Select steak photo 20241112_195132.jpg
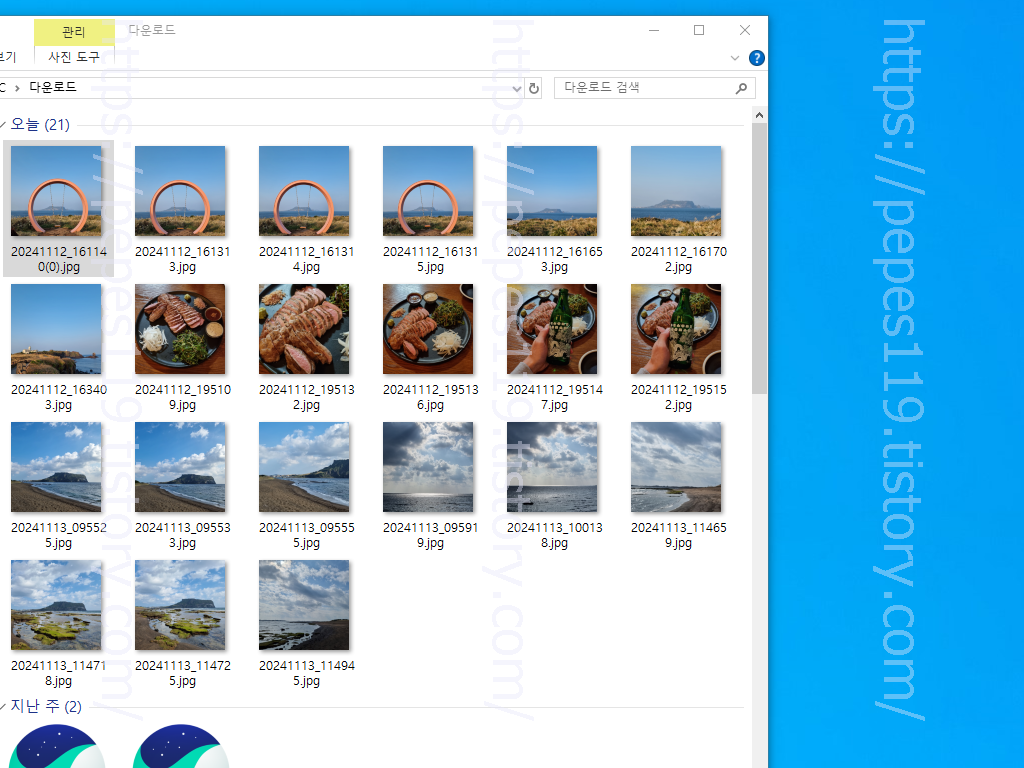This screenshot has width=1024, height=768. [304, 329]
